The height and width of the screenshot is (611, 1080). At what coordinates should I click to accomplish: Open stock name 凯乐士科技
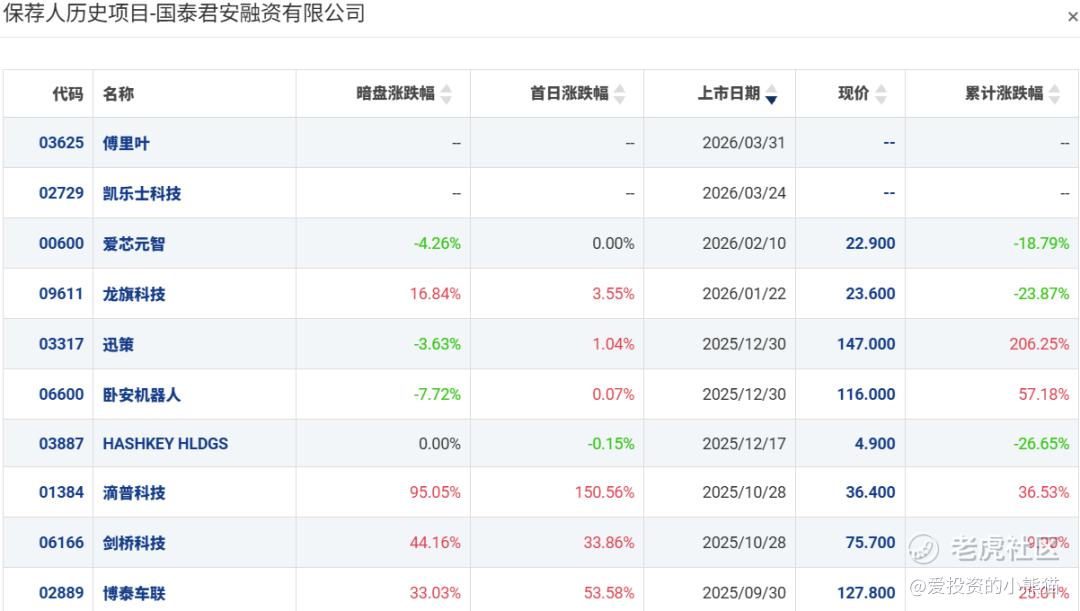142,194
